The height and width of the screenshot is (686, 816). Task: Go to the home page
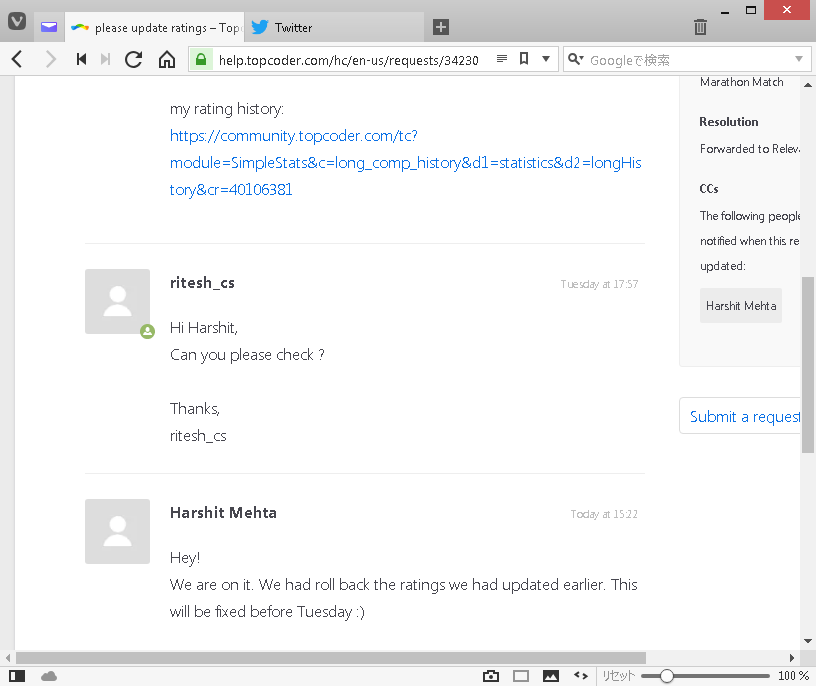(167, 59)
